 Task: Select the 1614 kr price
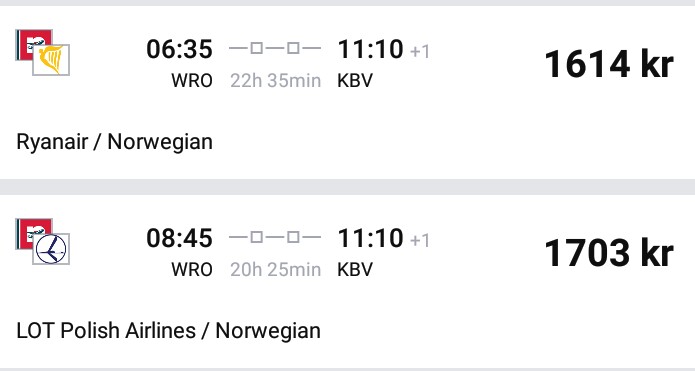tap(609, 64)
